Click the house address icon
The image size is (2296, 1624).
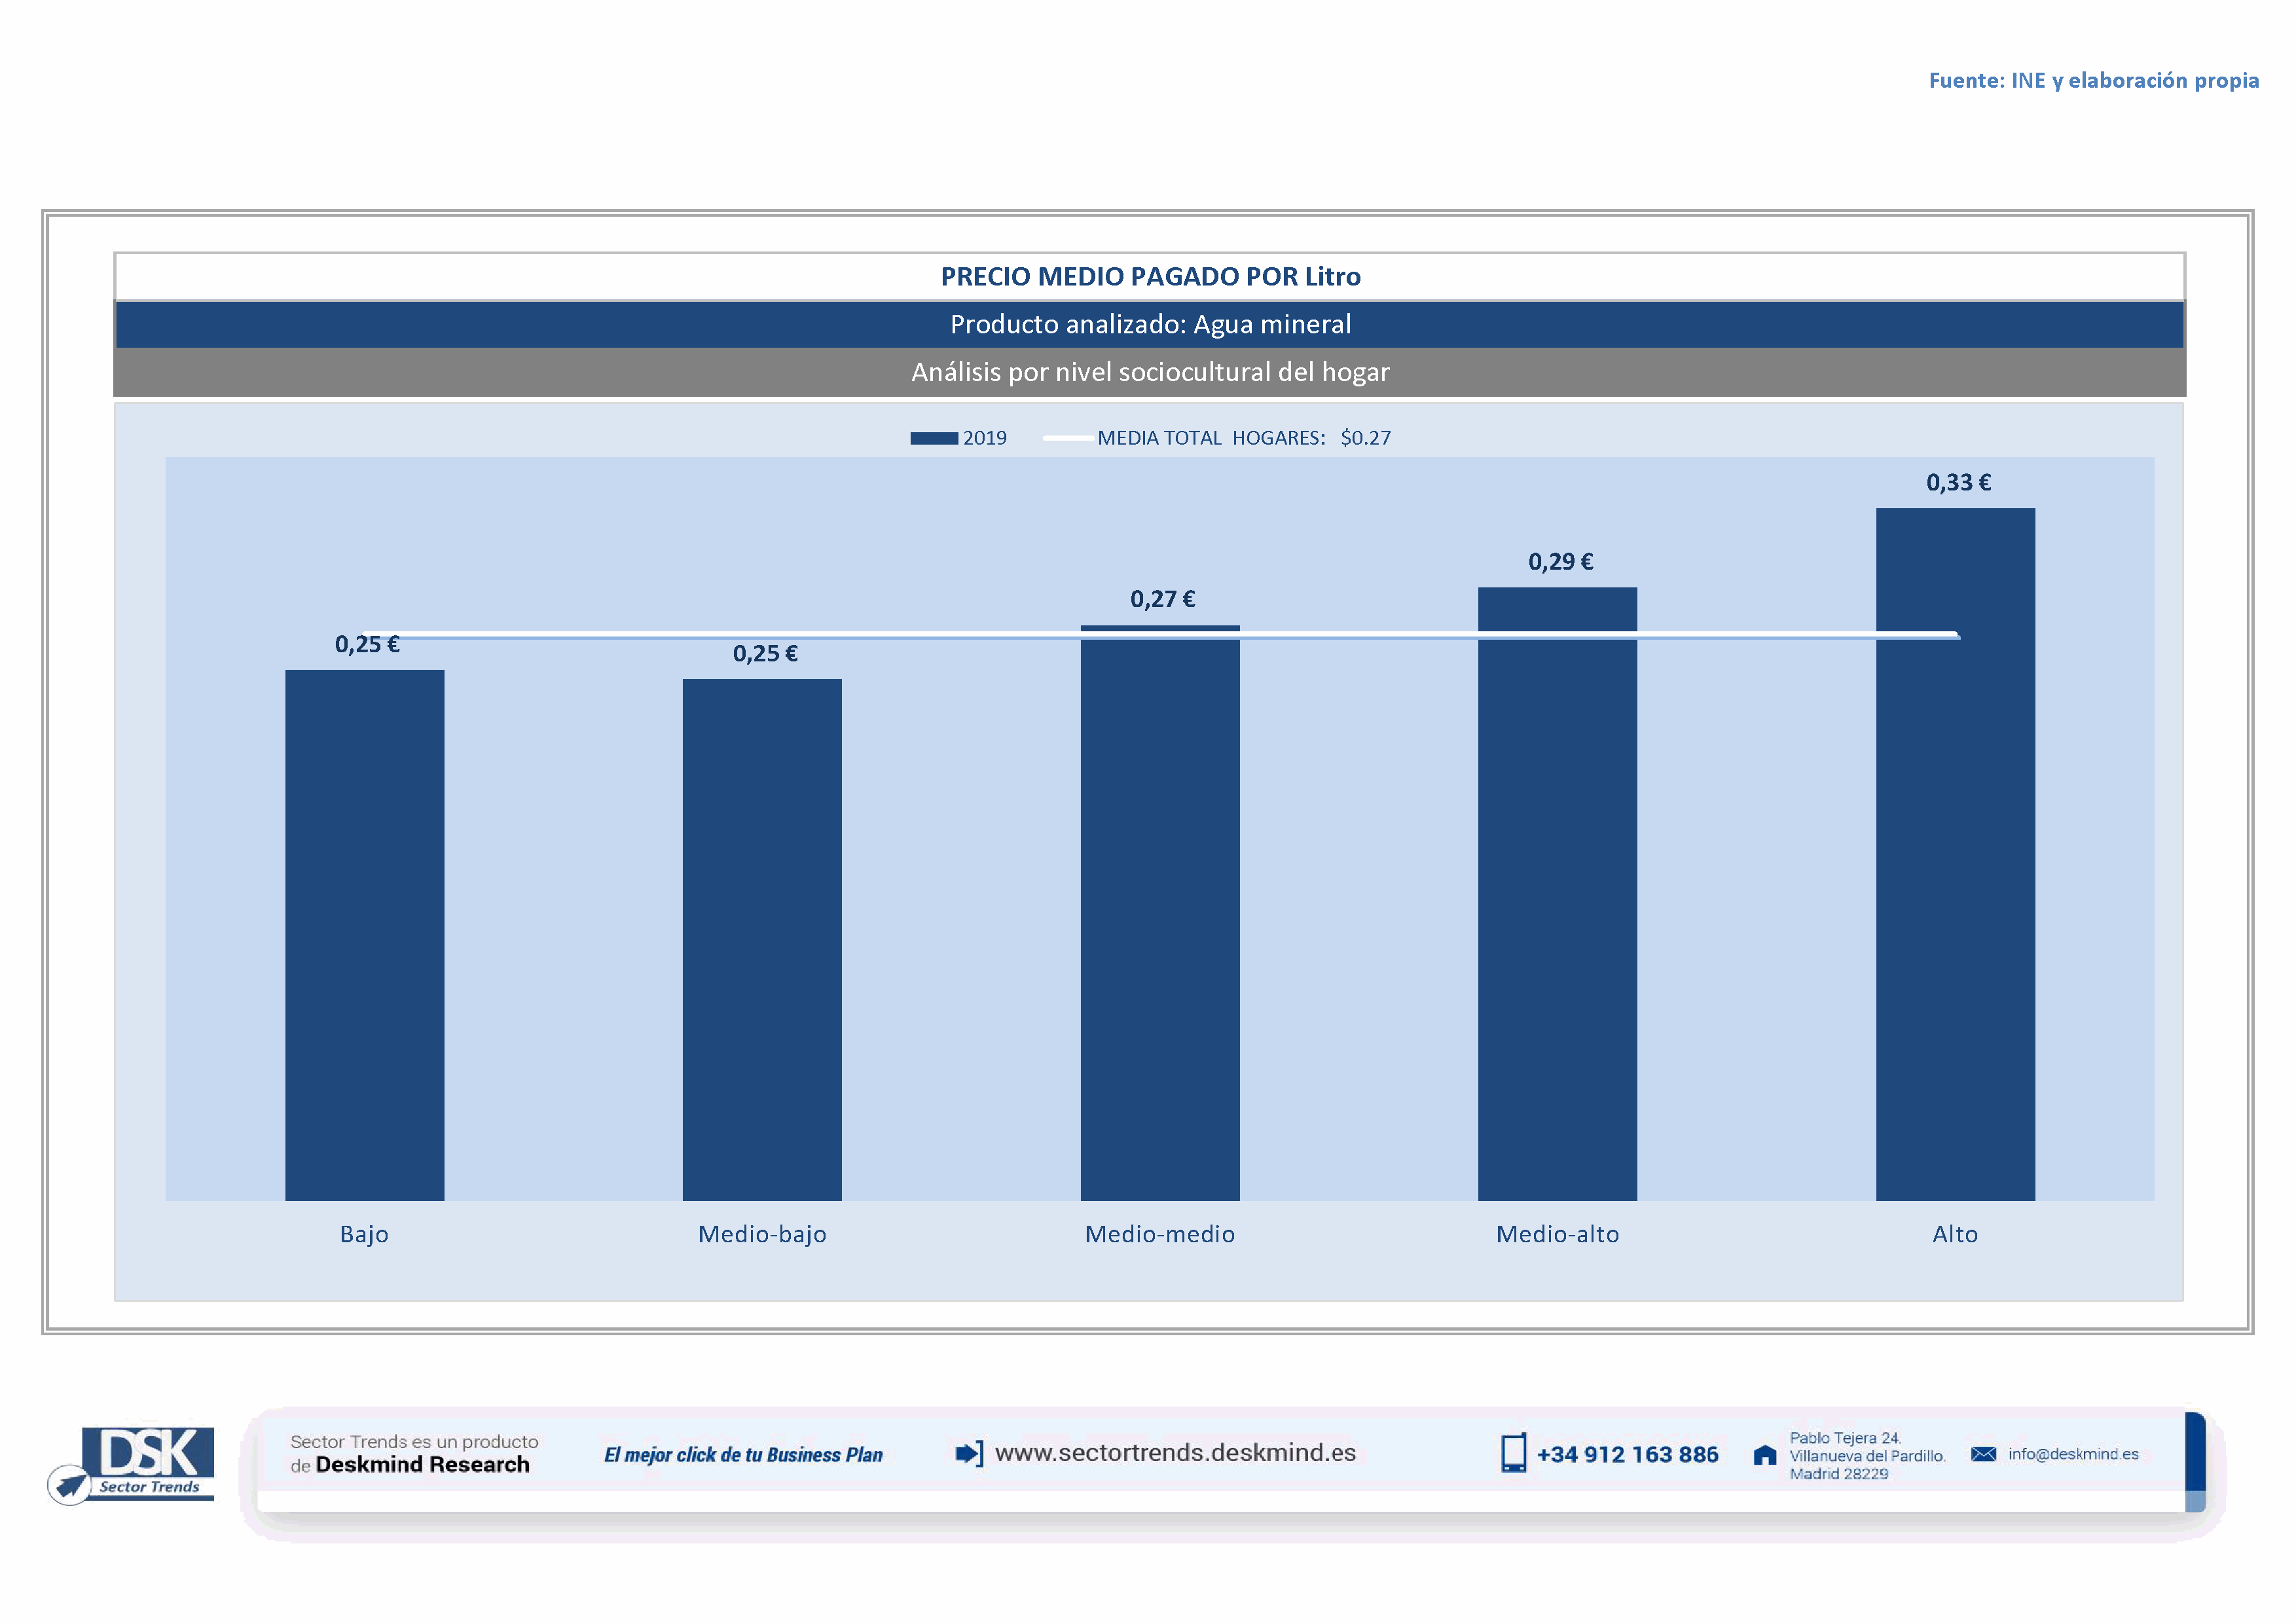(1764, 1455)
